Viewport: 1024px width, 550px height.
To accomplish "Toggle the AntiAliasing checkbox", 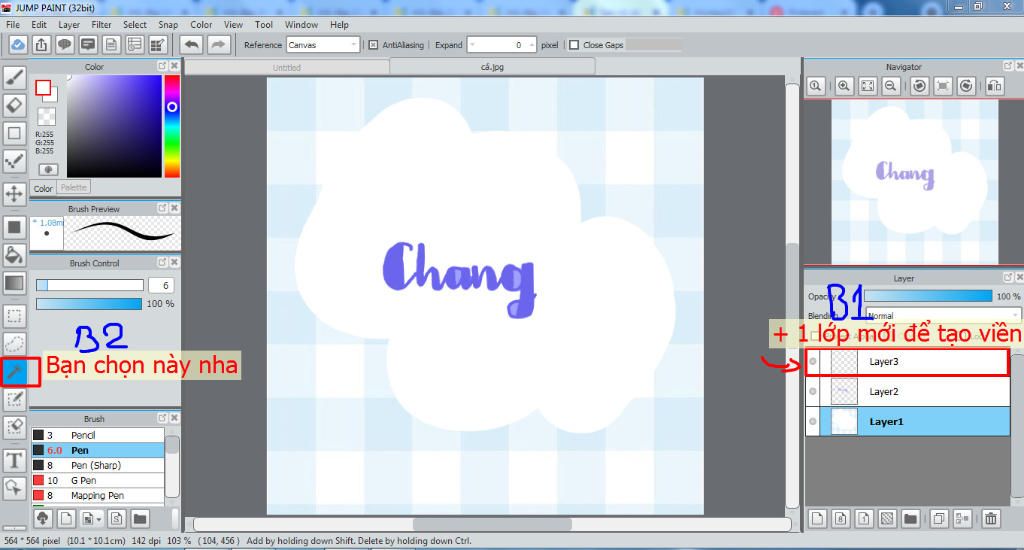I will (373, 45).
